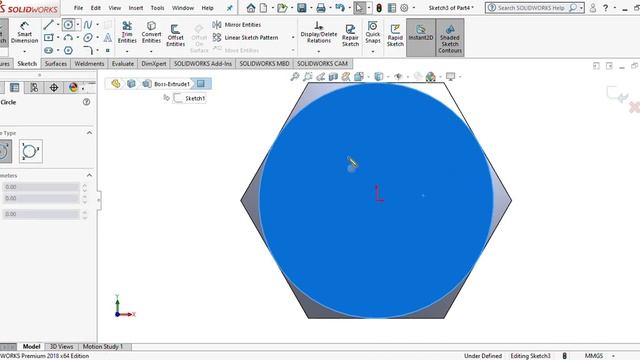Open the Options gear icon
Viewport: 640px width, 360px height.
pyautogui.click(x=404, y=8)
